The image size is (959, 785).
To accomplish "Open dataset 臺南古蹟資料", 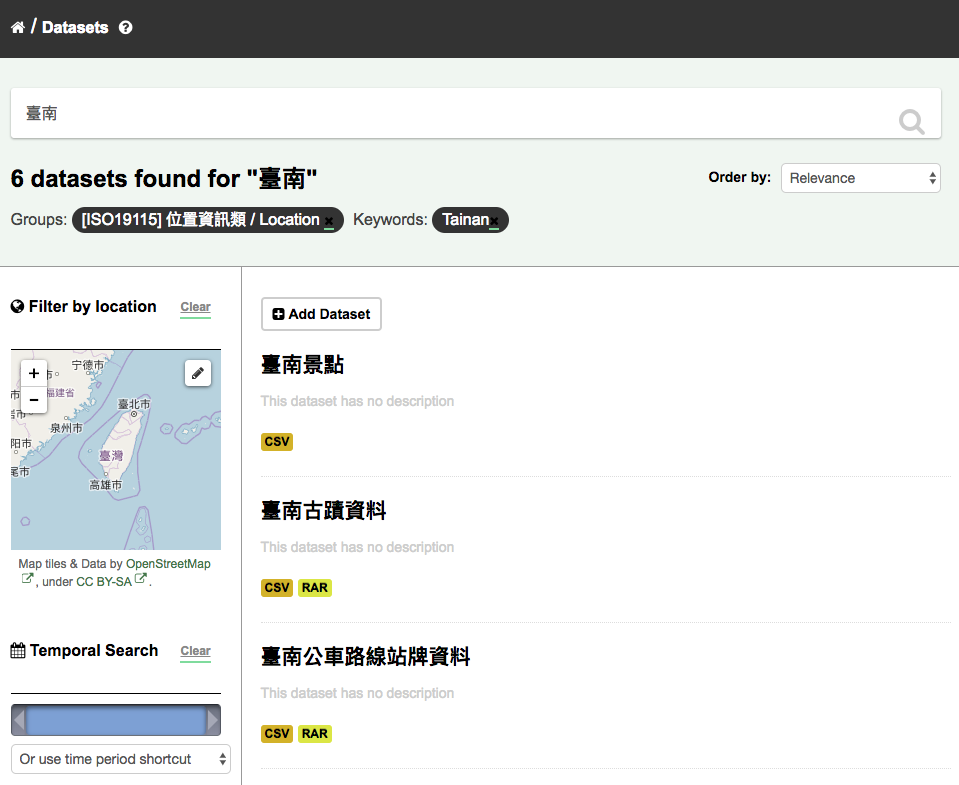I will (324, 510).
